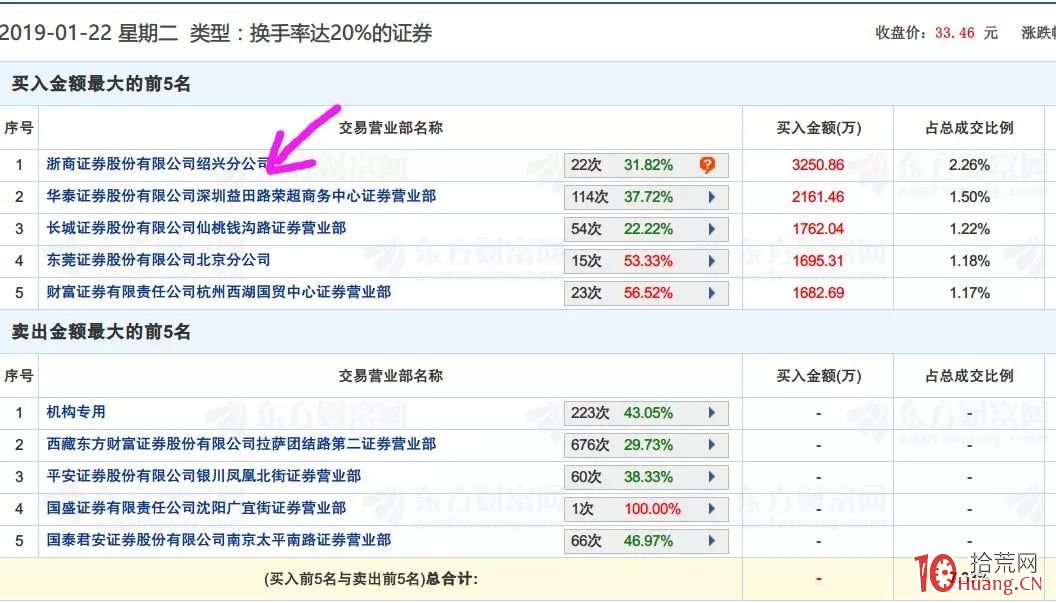Screen dimensions: 1056x603
Task: Click the 23次 listing count
Action: [x=586, y=293]
